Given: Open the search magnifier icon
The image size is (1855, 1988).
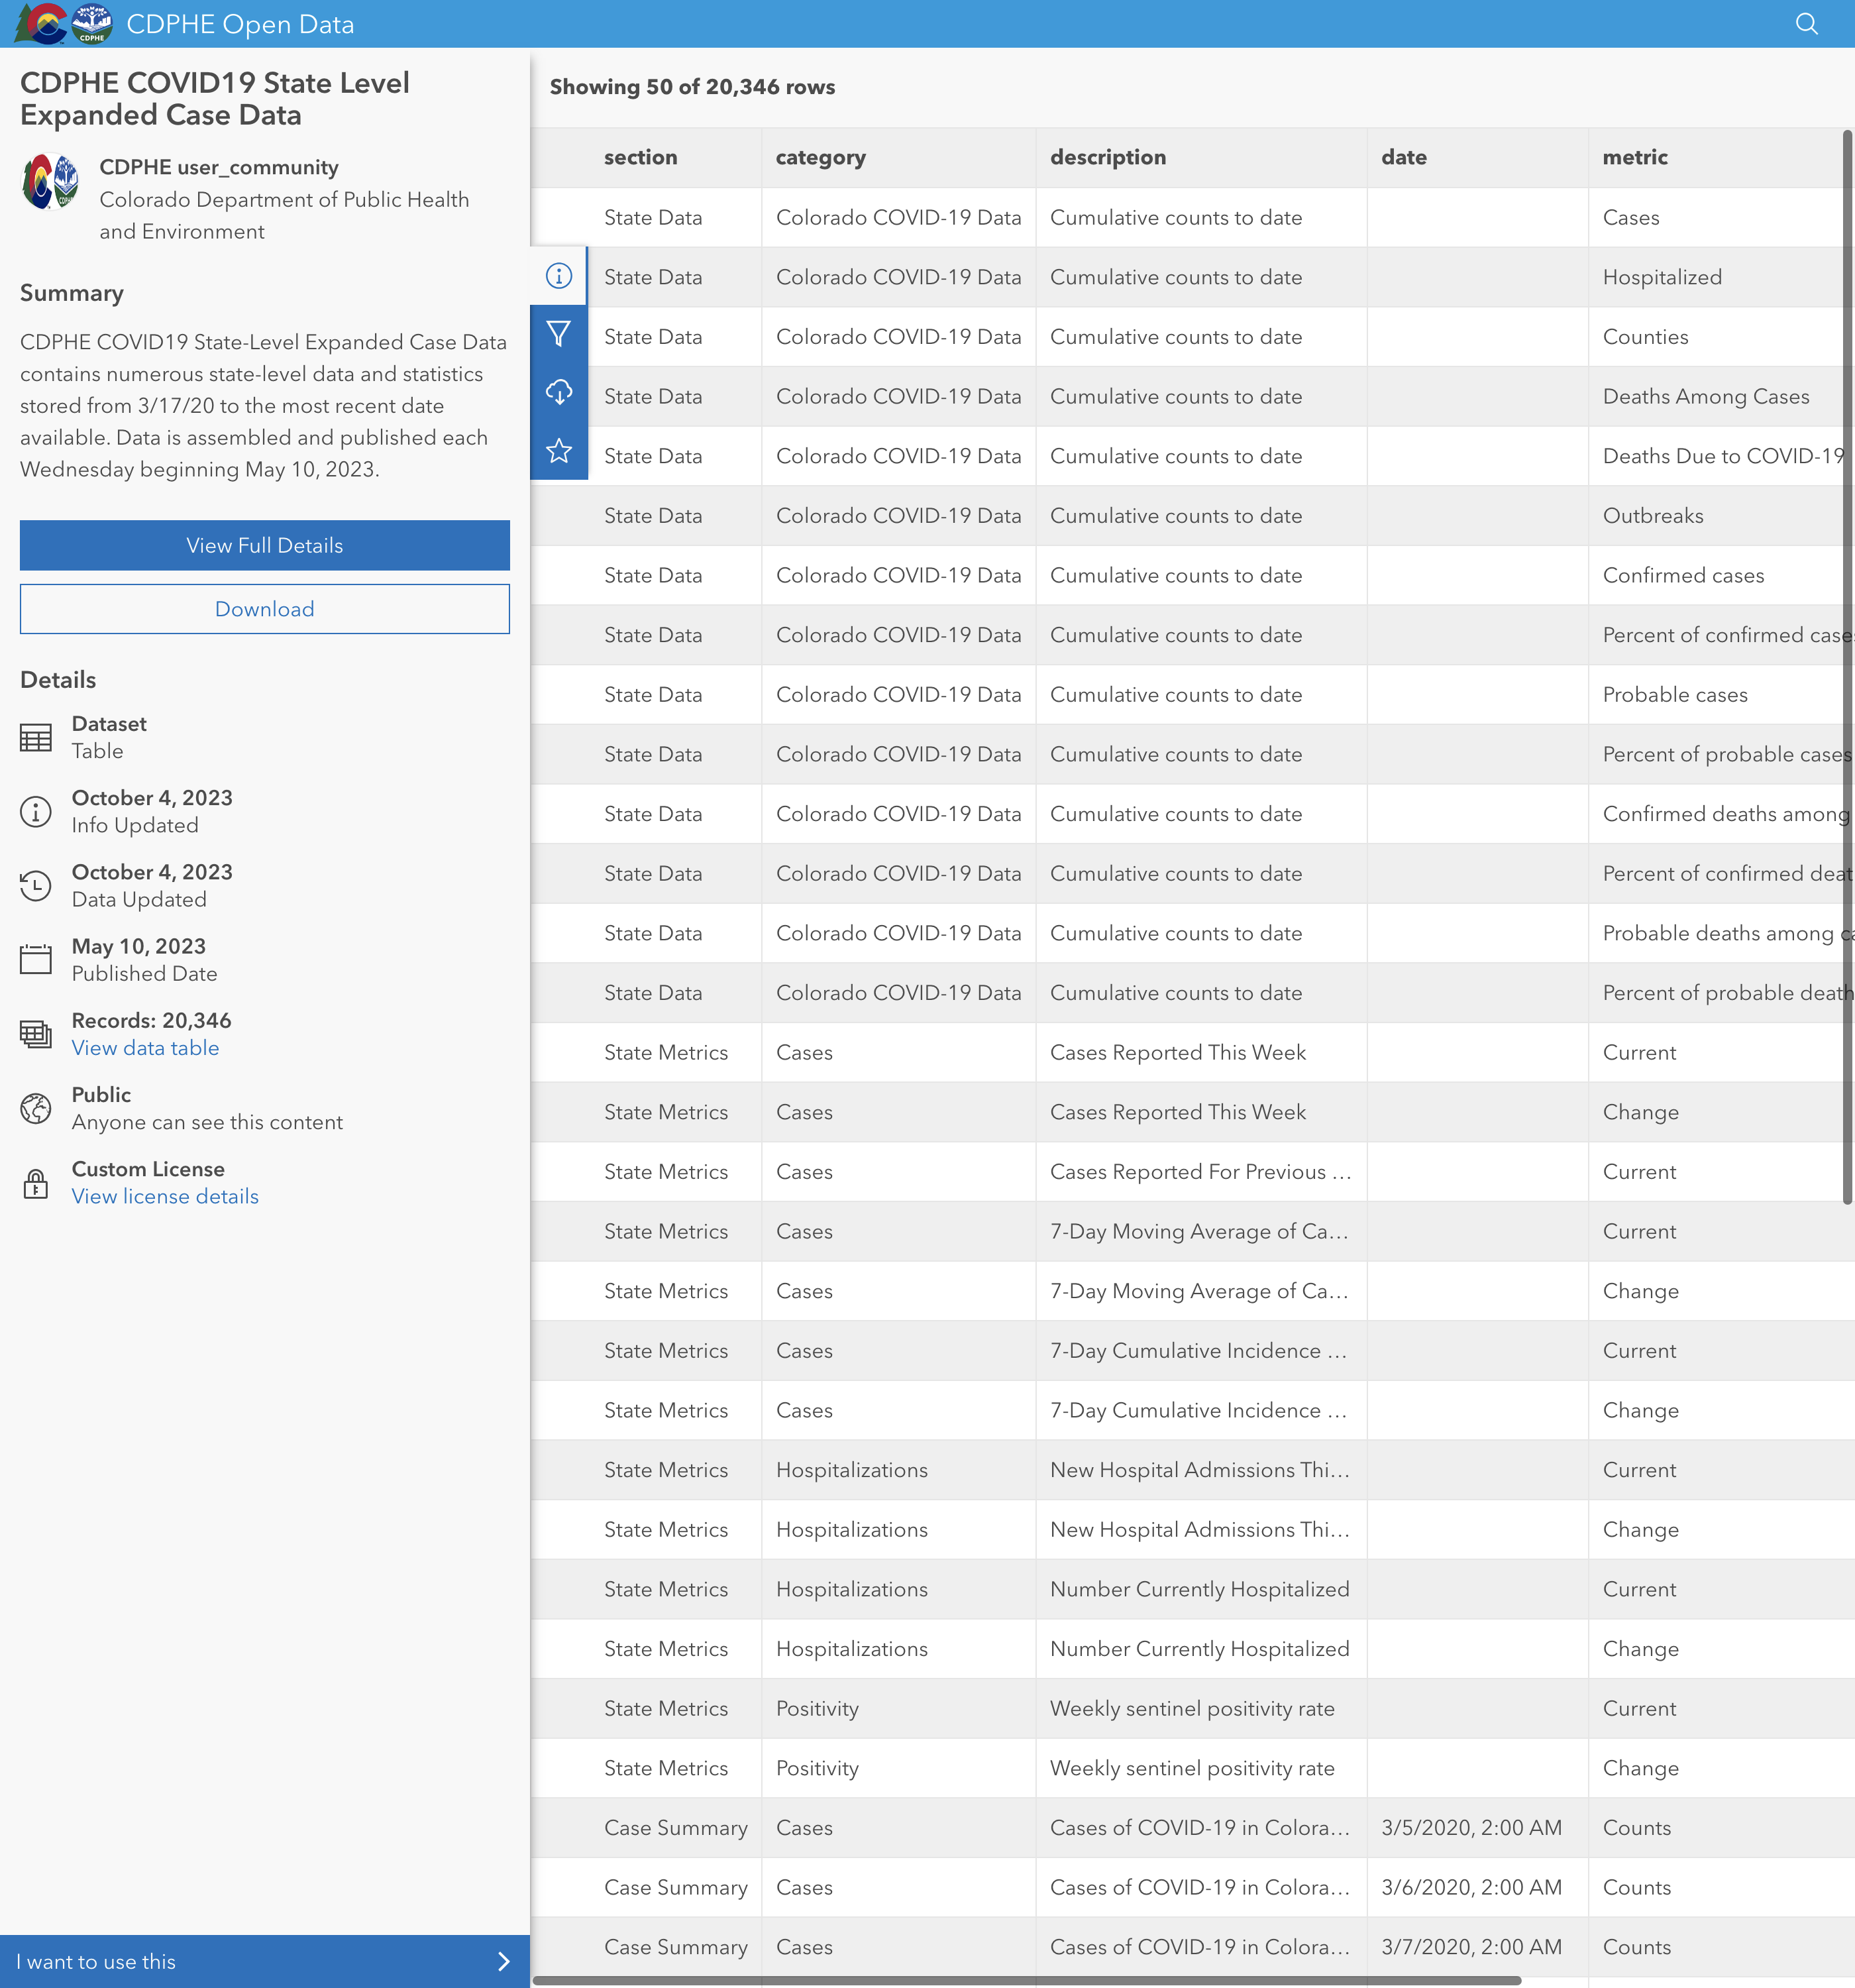Looking at the screenshot, I should click(1806, 24).
